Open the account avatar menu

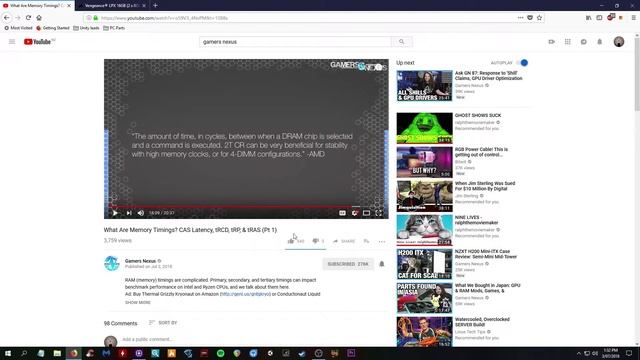tap(619, 42)
